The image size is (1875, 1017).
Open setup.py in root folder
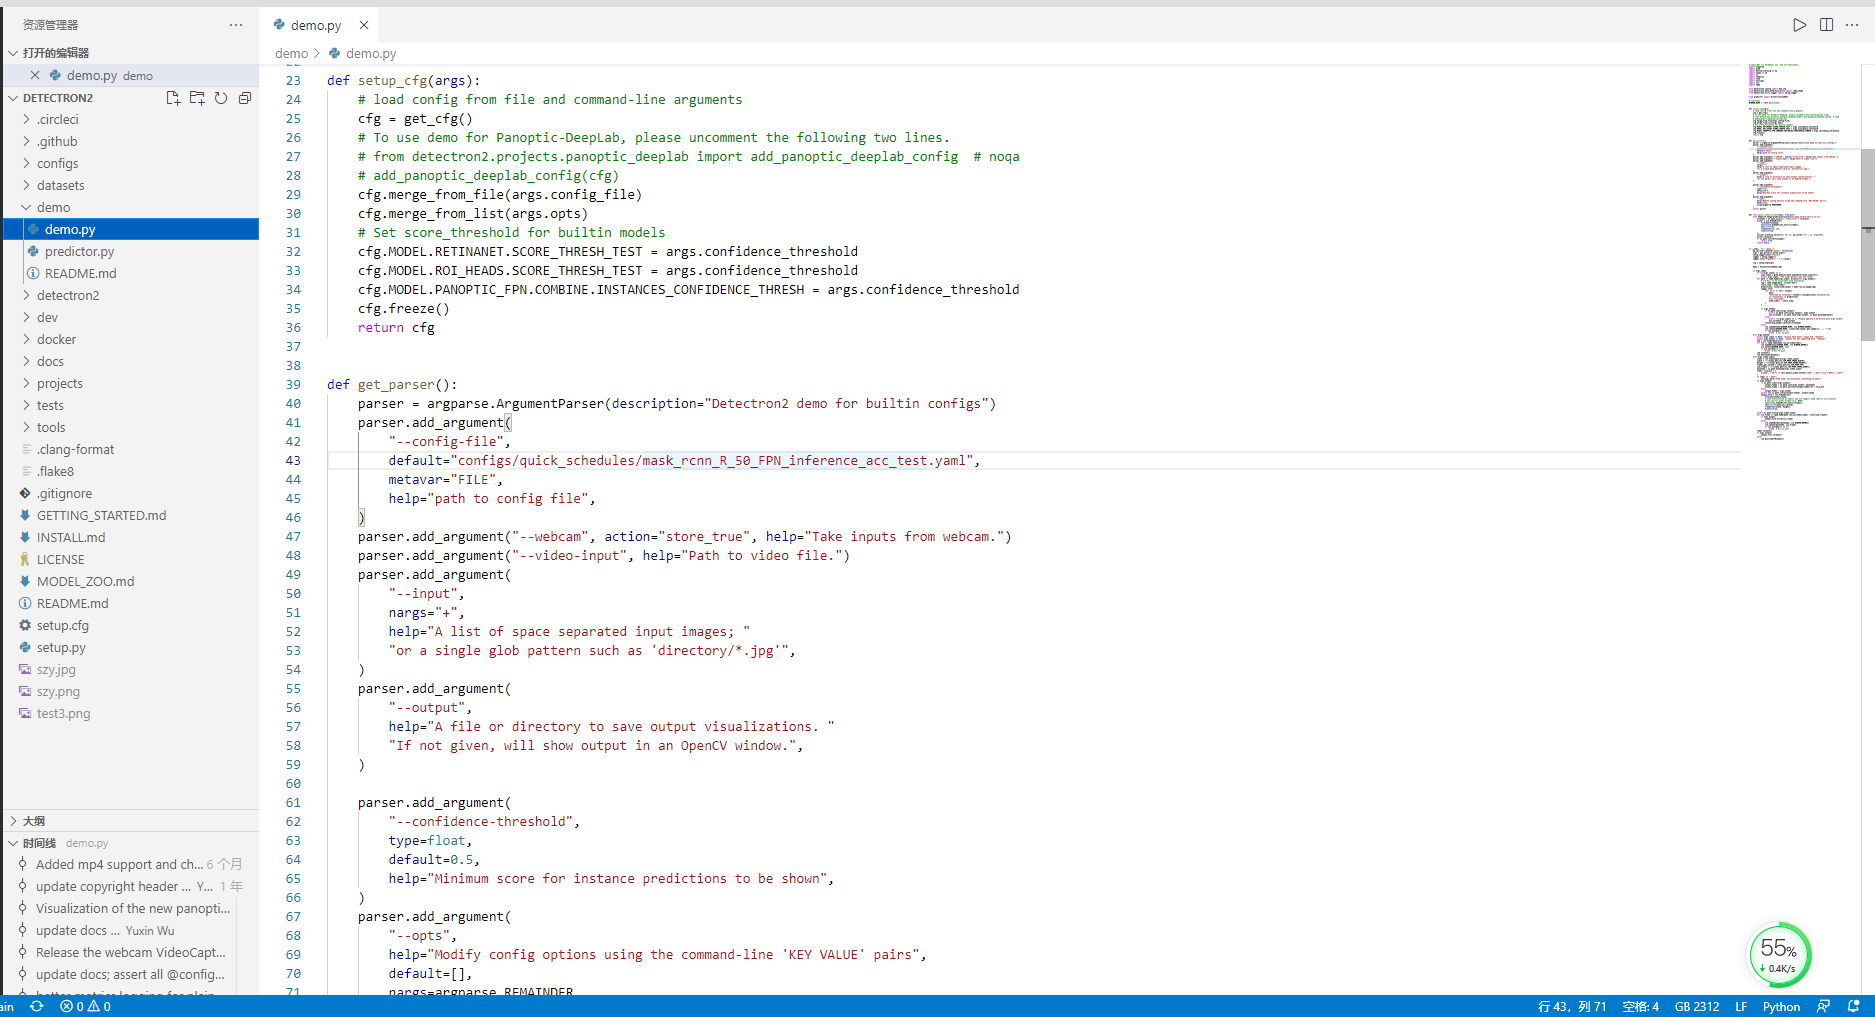61,647
